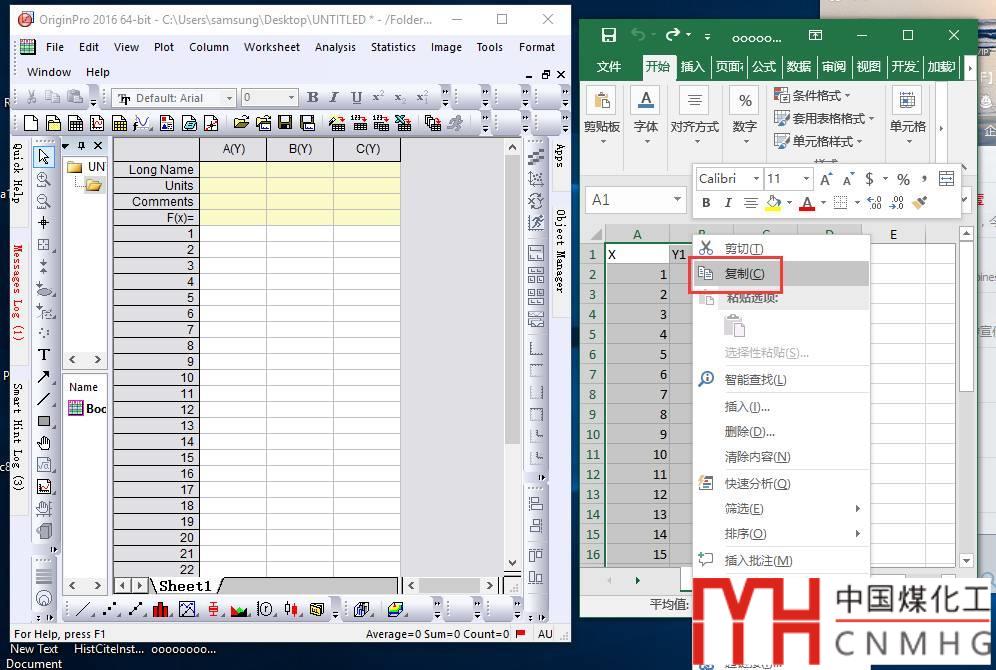Screen dimensions: 996x670
Task: Click Excel's Save icon in quick access toolbar
Action: 609,36
